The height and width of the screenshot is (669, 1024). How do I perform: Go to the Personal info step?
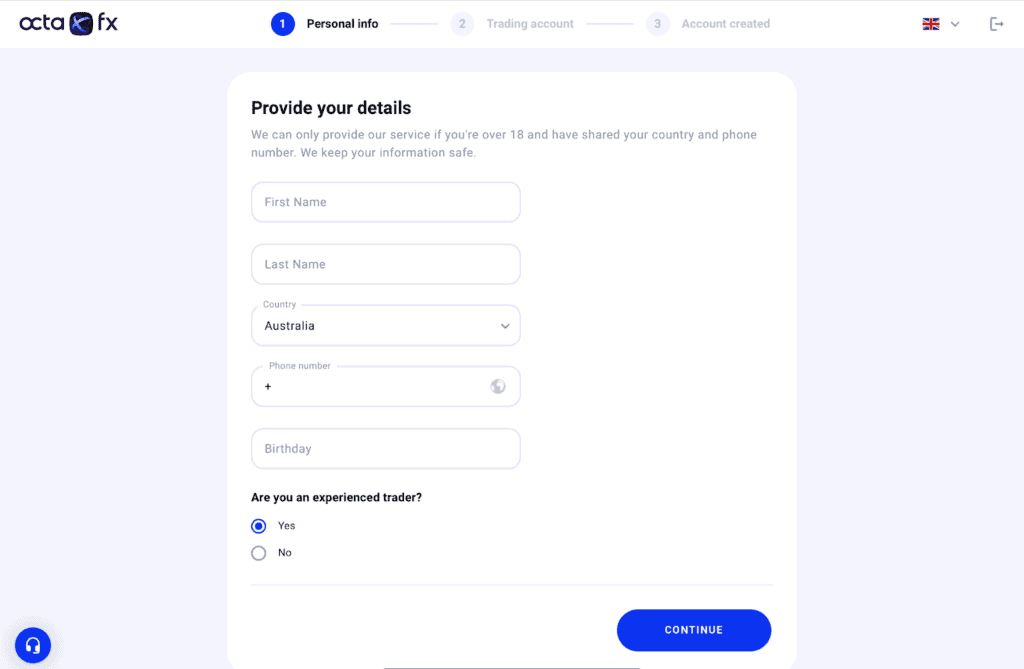342,24
